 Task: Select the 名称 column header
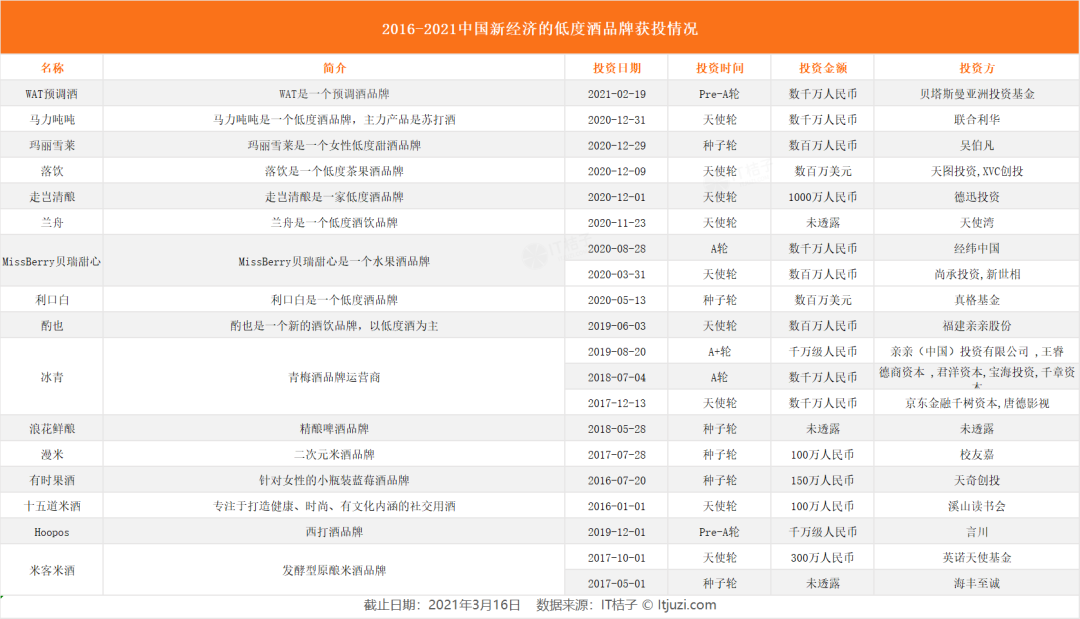52,68
